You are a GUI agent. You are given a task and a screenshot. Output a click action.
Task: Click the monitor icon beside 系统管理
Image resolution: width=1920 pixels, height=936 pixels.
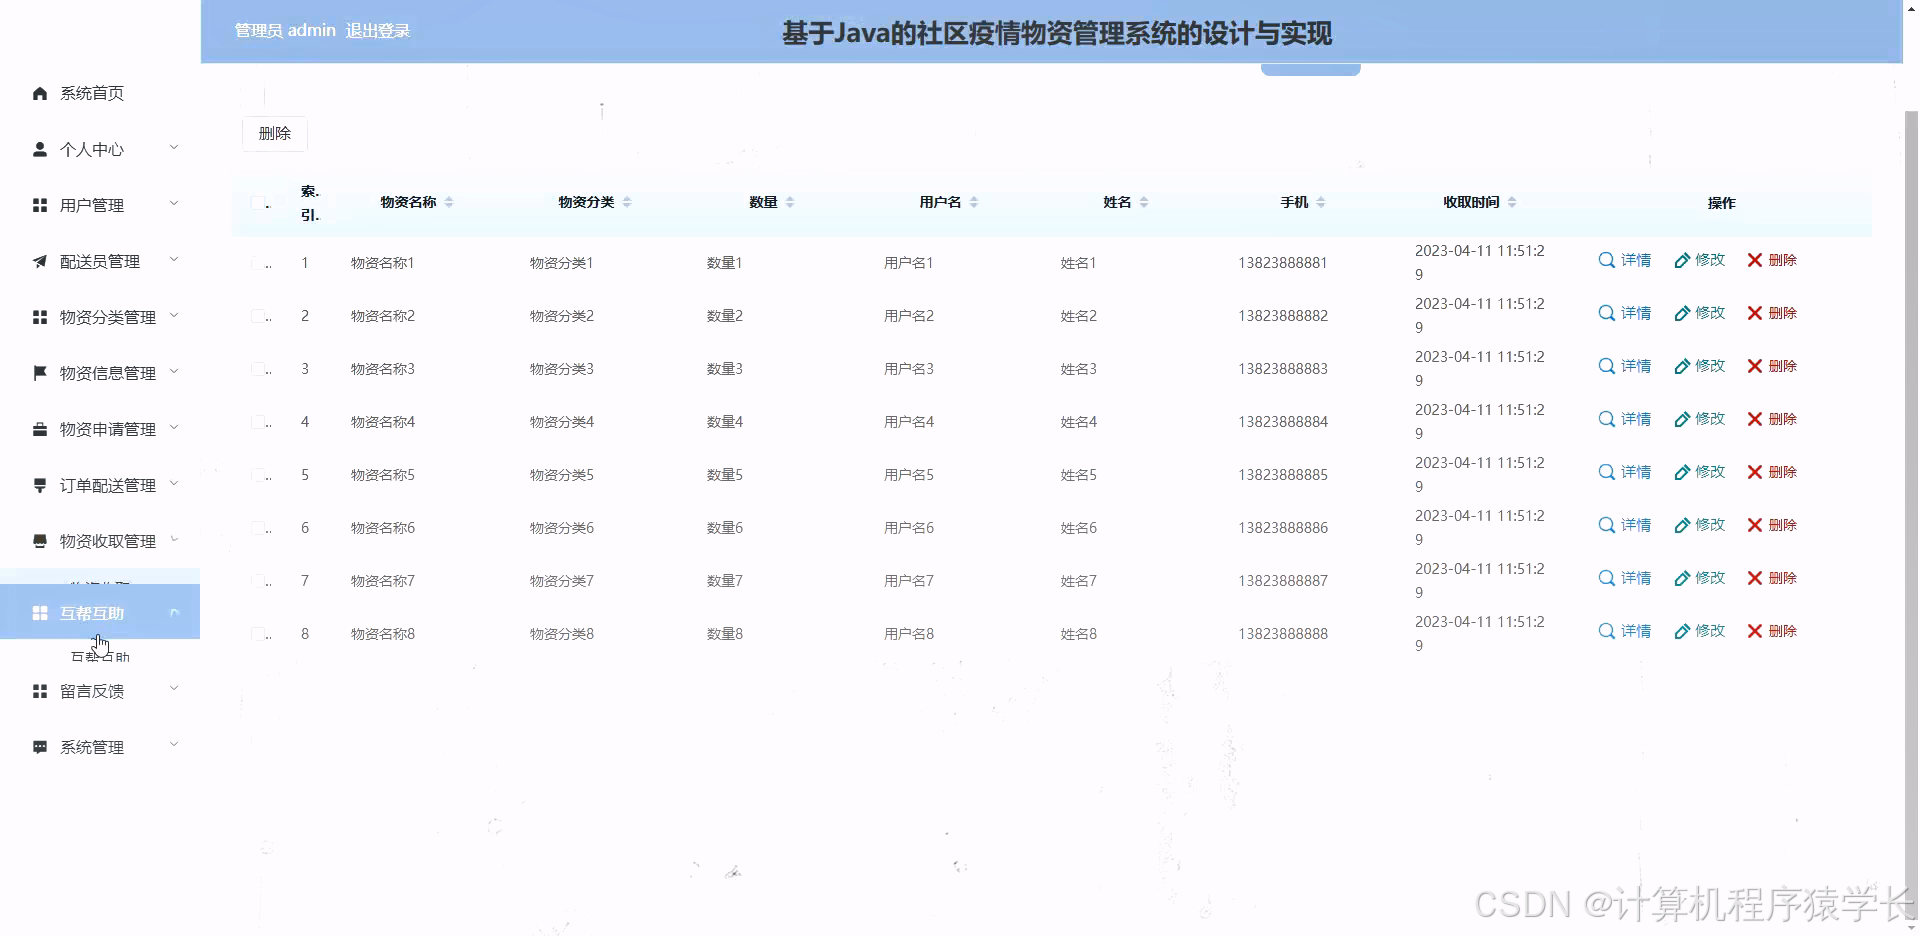coord(39,746)
